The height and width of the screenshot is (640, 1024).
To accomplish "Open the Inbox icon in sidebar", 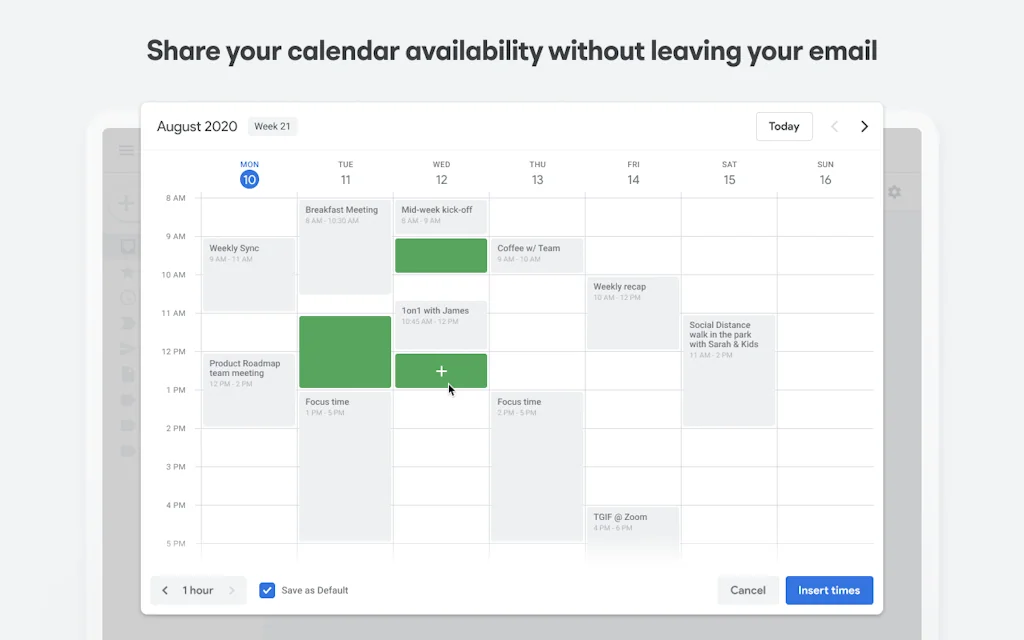I will (127, 246).
